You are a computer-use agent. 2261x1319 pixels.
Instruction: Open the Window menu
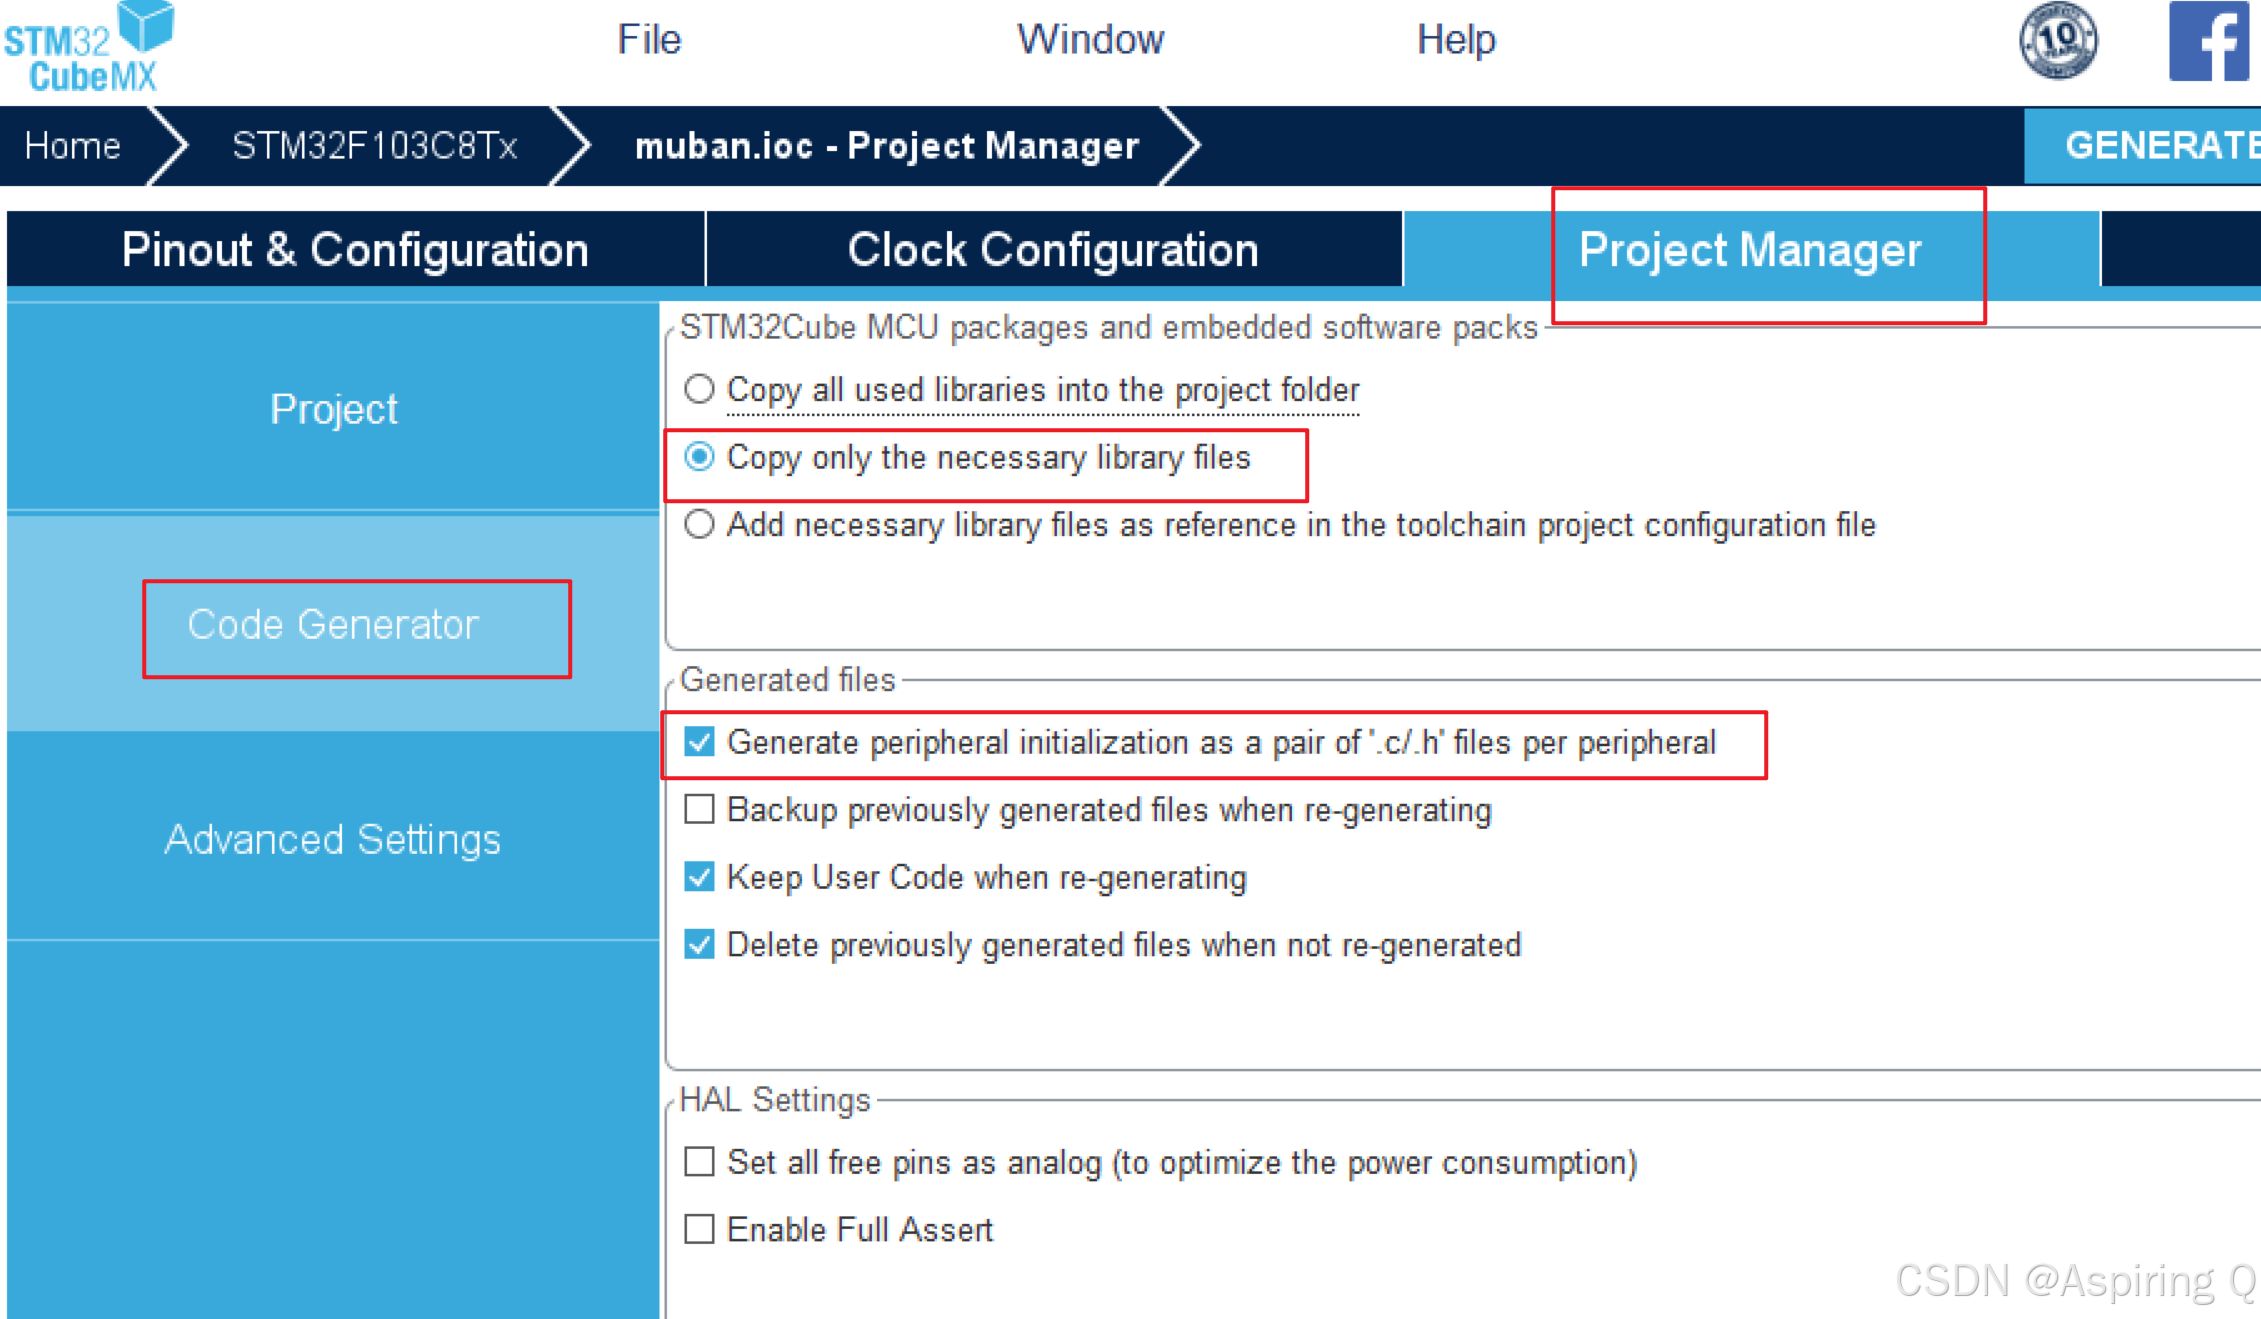click(1090, 40)
